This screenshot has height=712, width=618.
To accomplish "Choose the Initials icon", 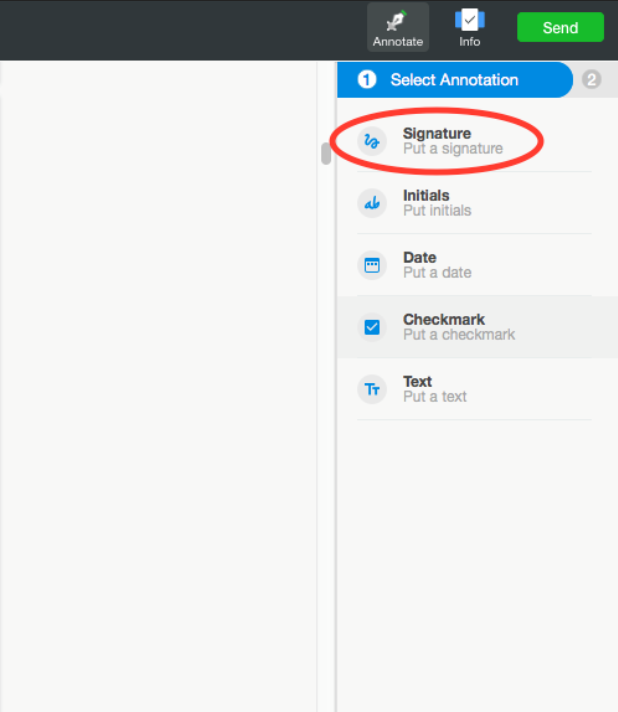I will pyautogui.click(x=372, y=203).
